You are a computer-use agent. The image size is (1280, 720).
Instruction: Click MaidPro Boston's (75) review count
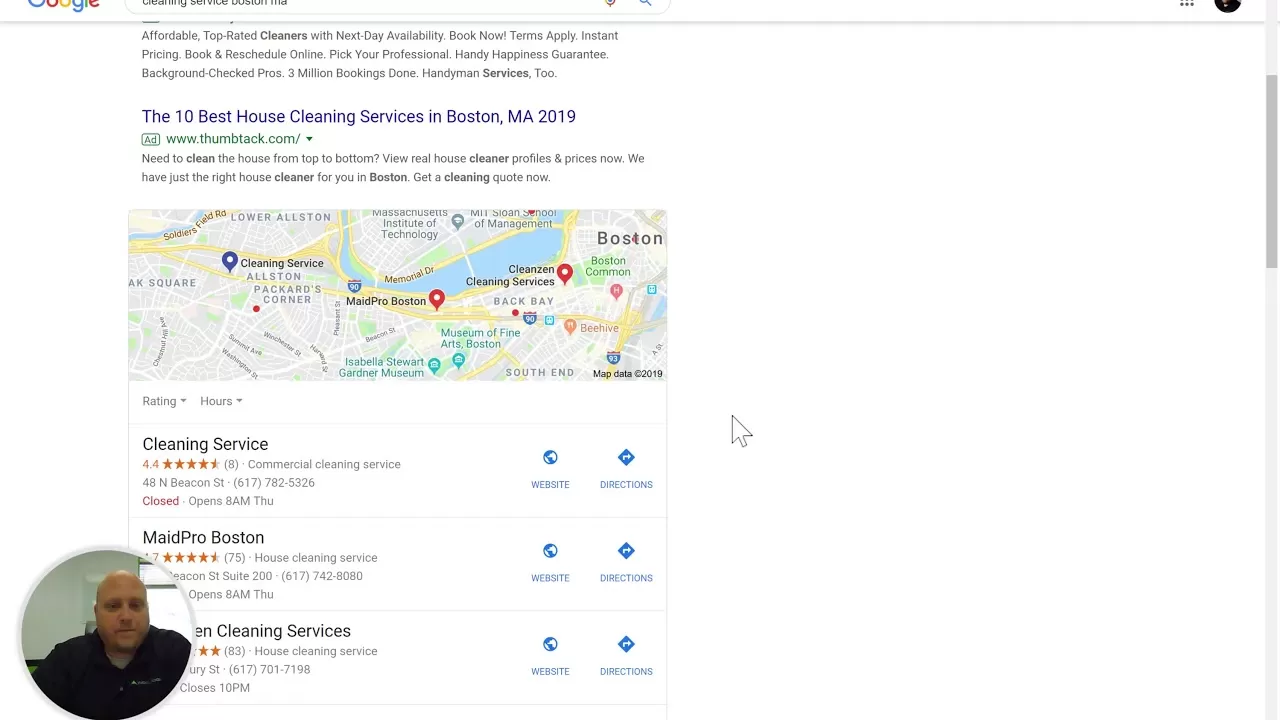tap(235, 558)
